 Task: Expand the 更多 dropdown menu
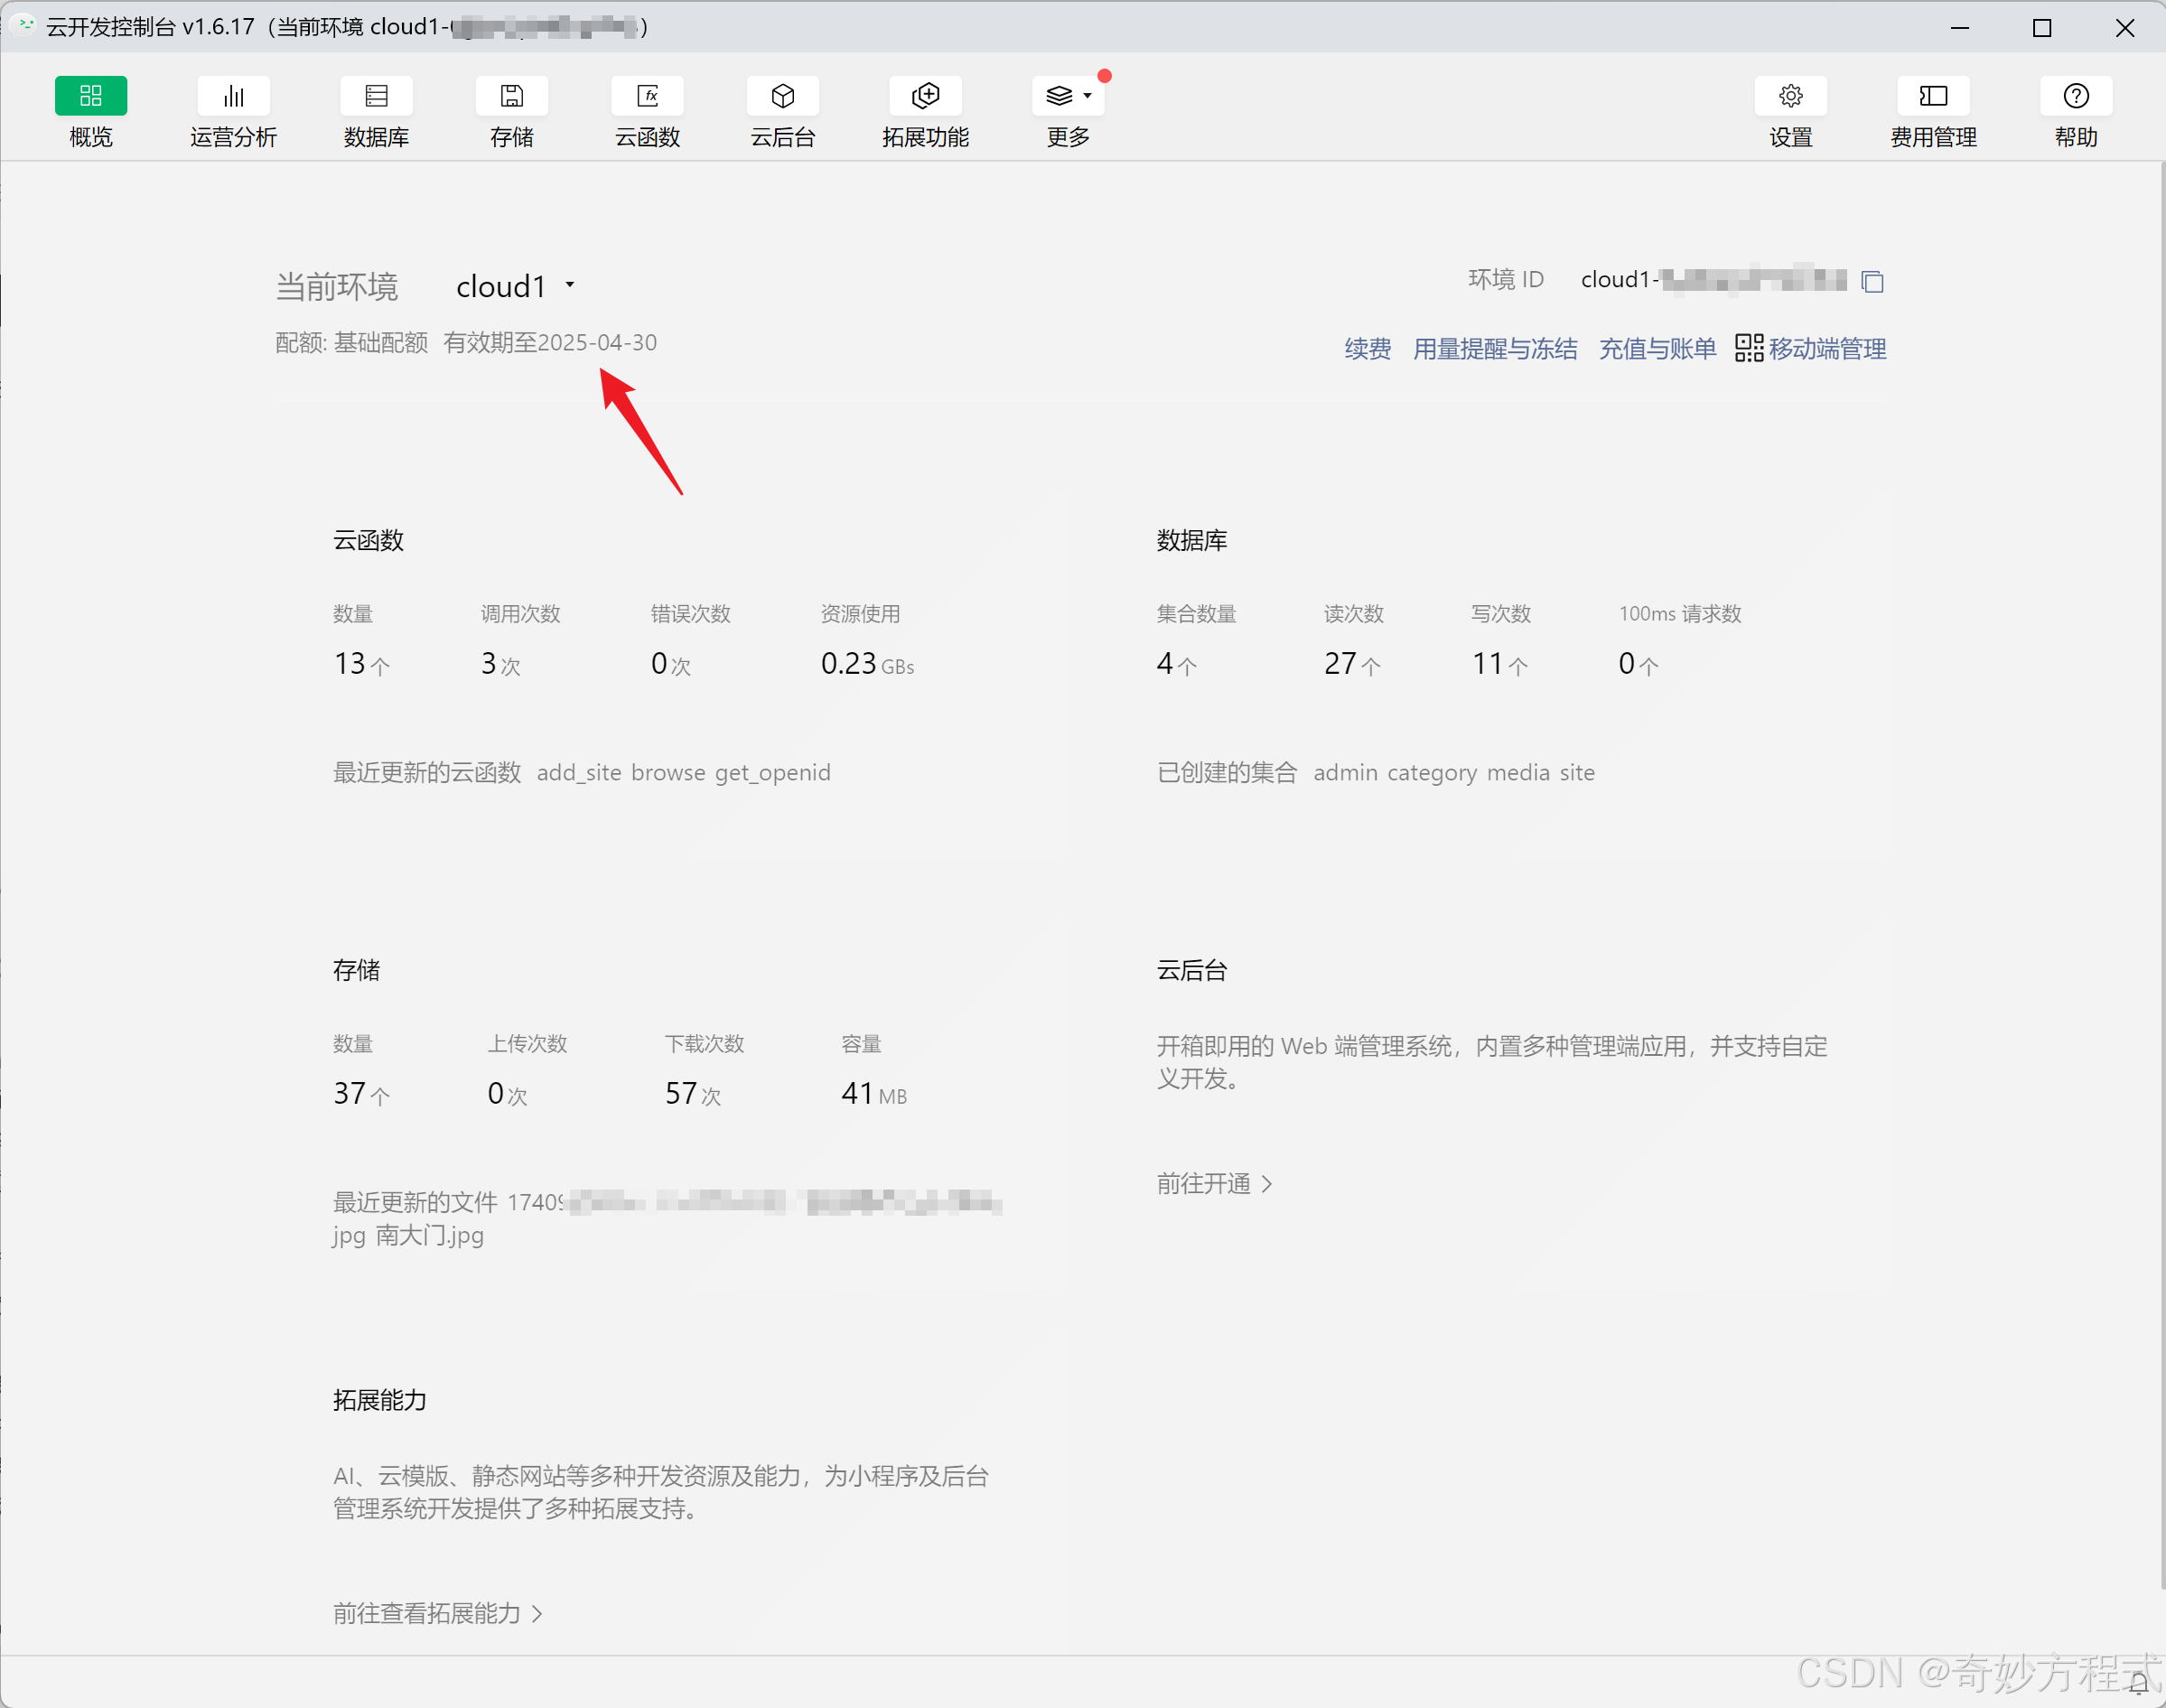[x=1068, y=96]
